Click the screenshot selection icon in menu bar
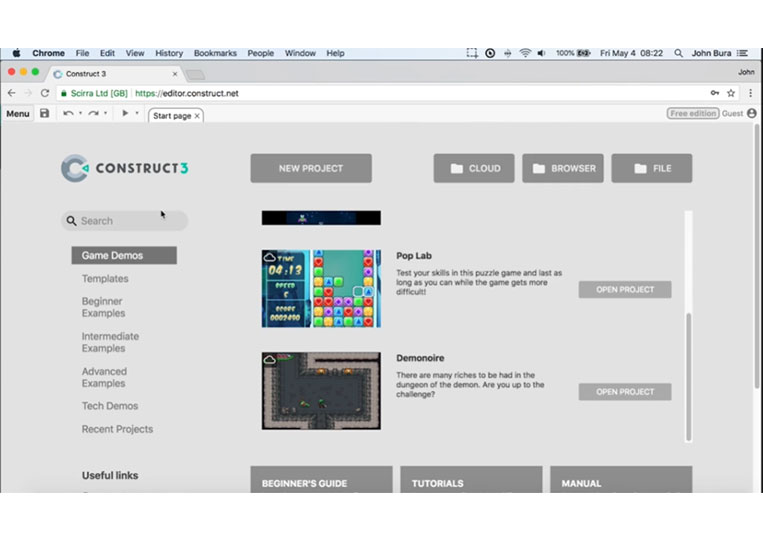Viewport: 763px width, 541px height. 472,53
